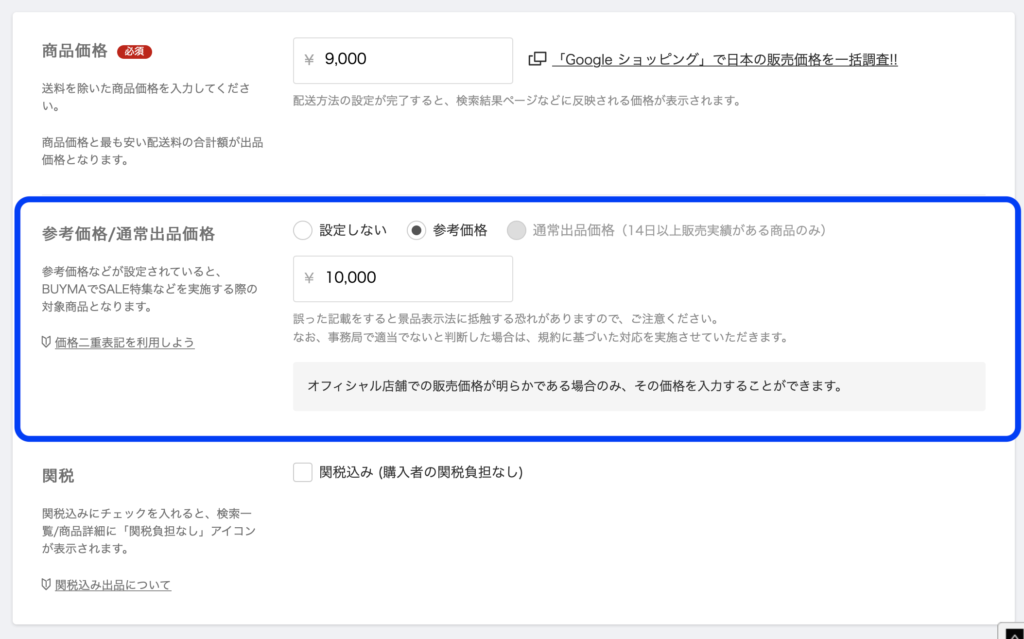This screenshot has width=1024, height=639.
Task: Open the 価格二重表記を利用しよう link
Action: pyautogui.click(x=125, y=343)
